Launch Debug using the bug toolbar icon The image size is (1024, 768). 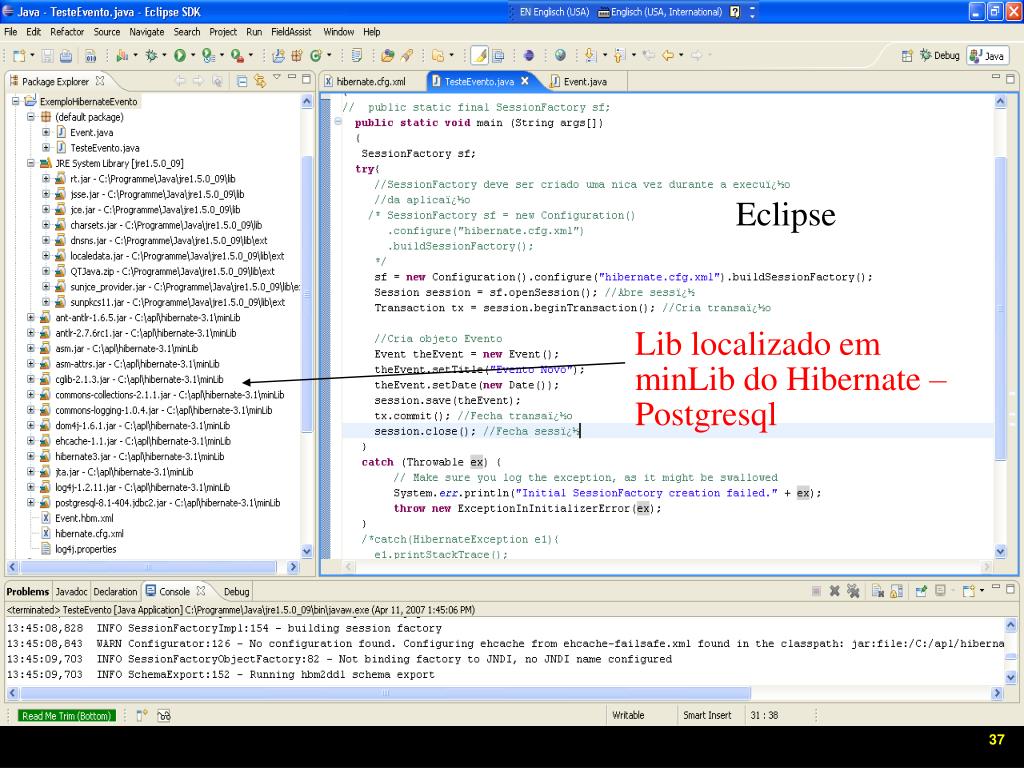coord(152,56)
